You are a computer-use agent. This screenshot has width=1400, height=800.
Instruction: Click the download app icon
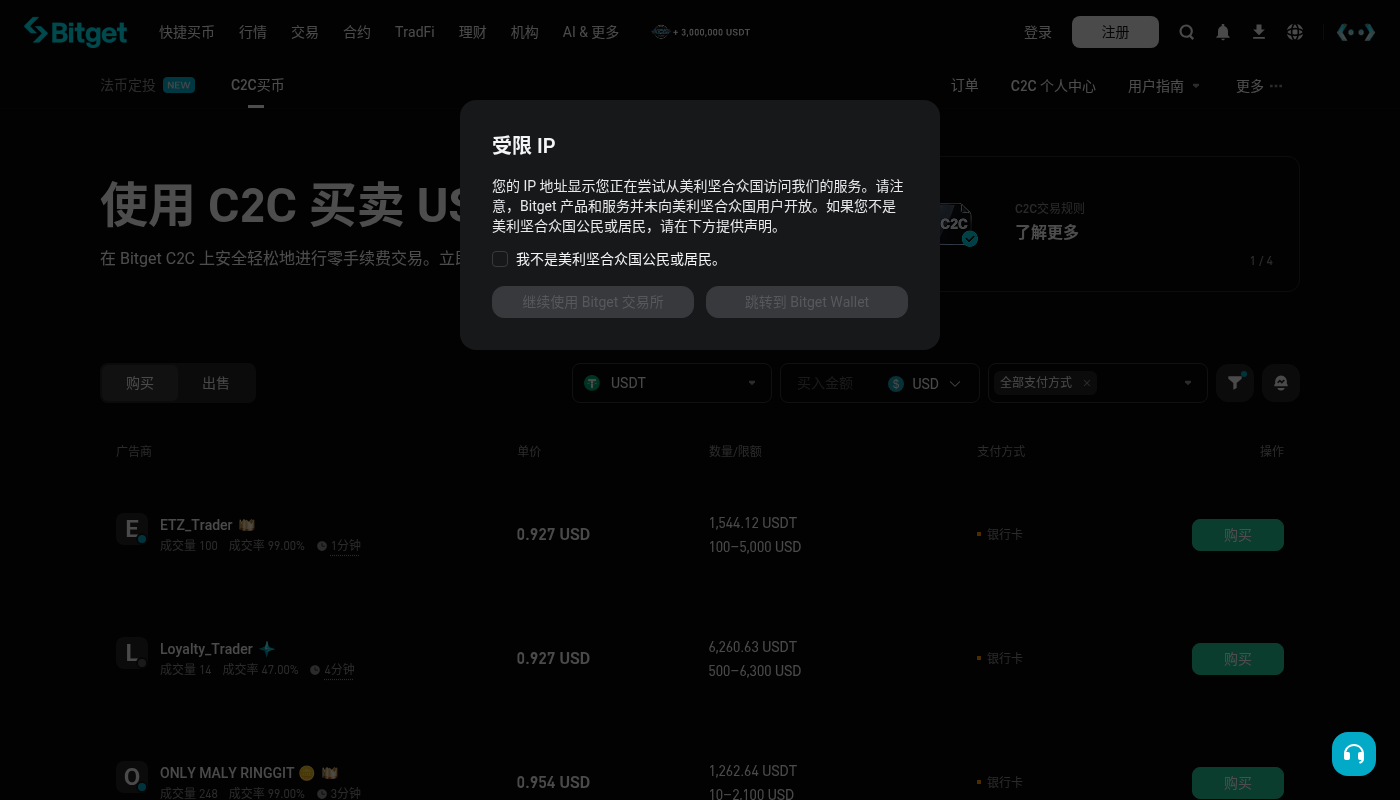click(x=1259, y=32)
